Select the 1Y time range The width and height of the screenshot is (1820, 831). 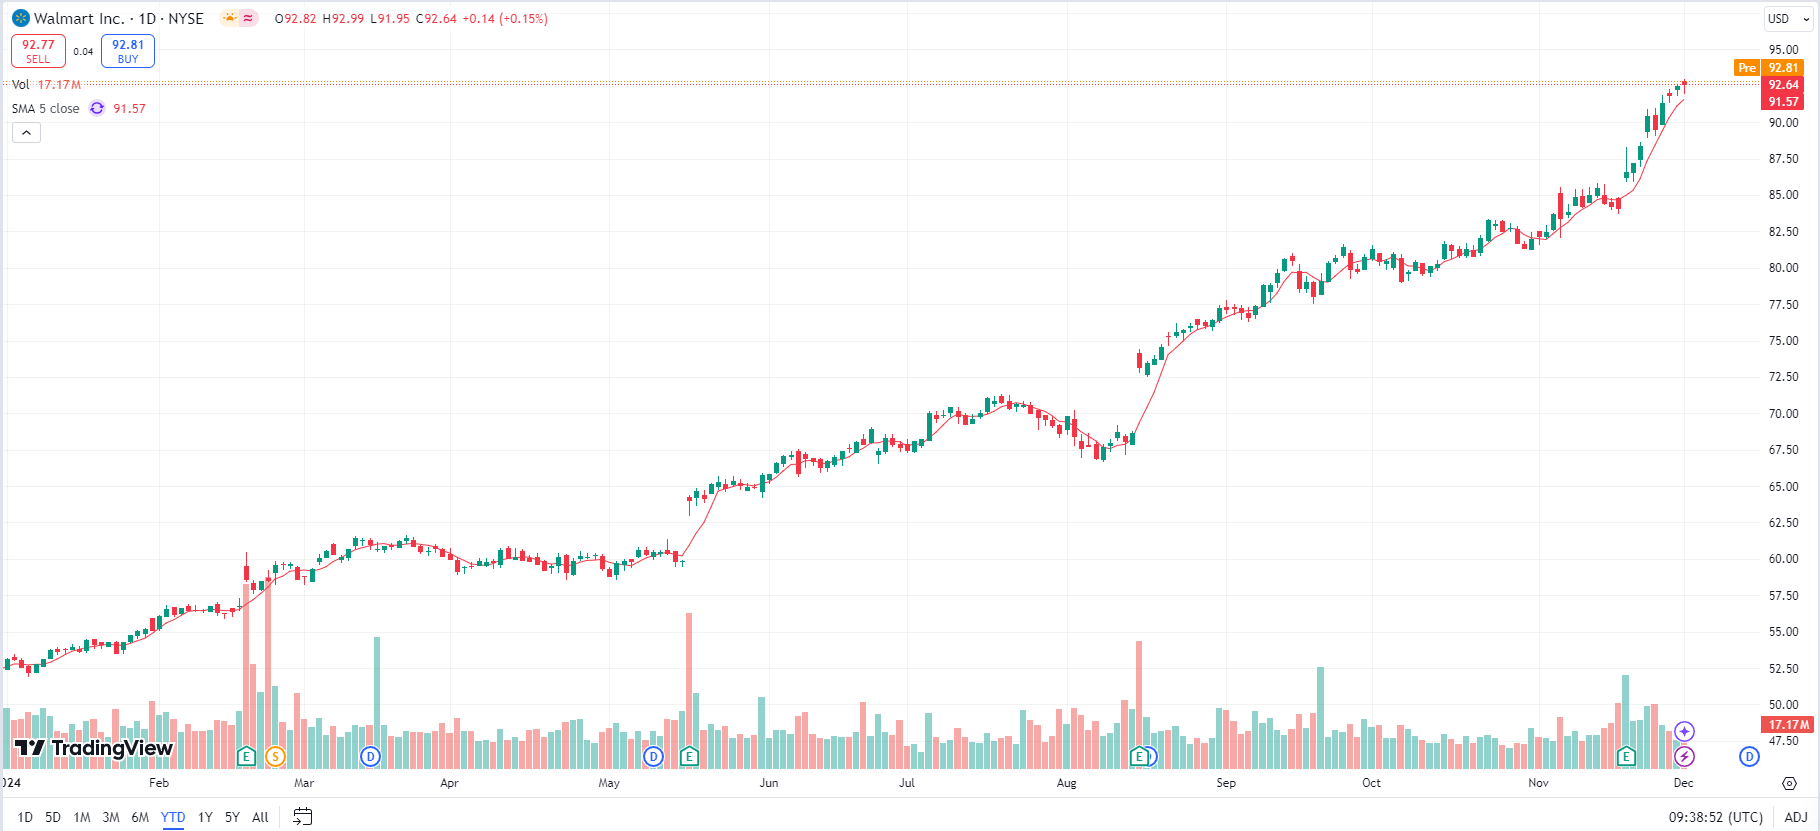tap(205, 817)
